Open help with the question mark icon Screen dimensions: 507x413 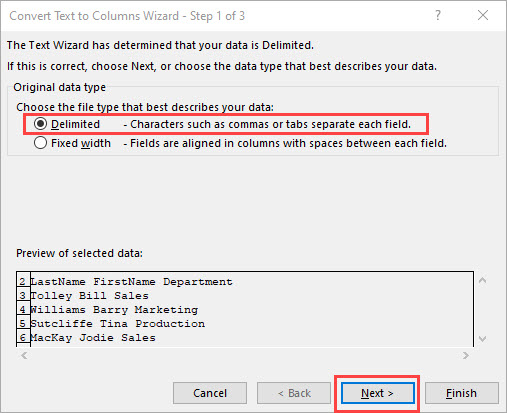438,15
